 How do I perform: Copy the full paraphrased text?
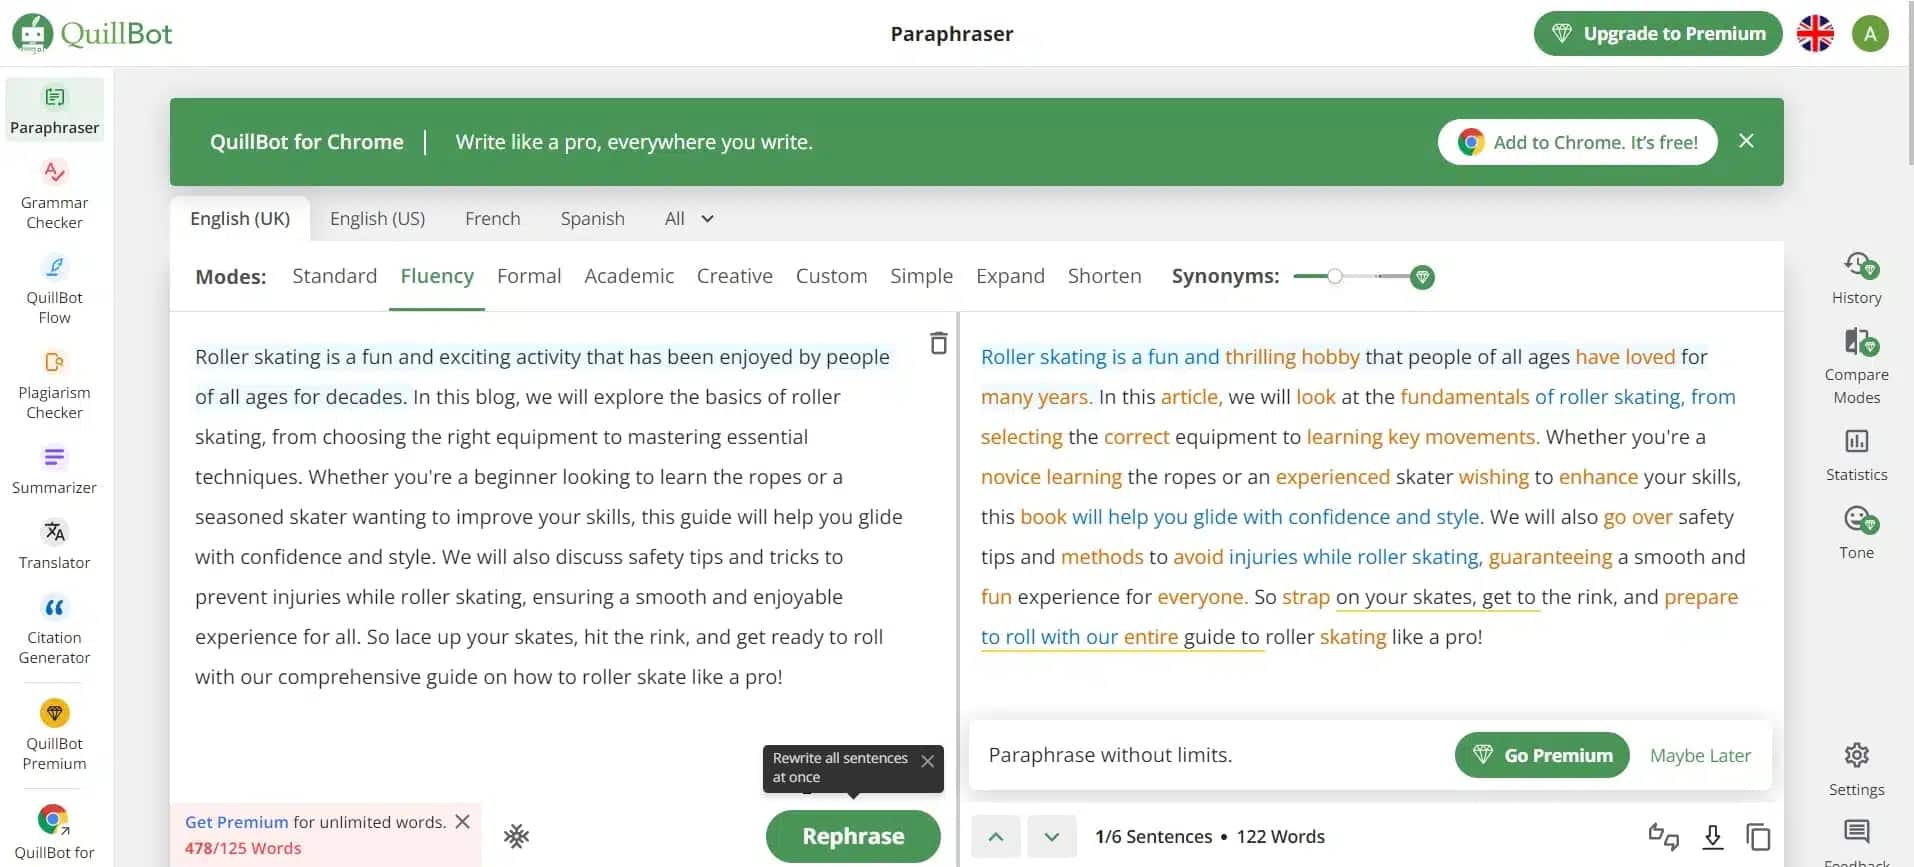(1758, 836)
